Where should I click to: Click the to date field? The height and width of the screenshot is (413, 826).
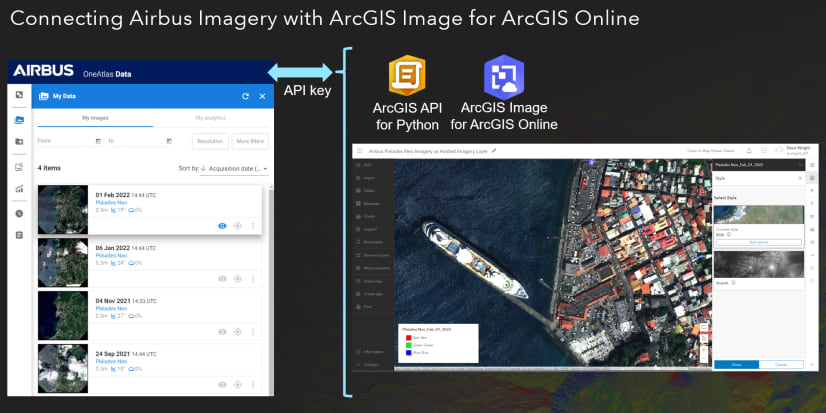[140, 141]
